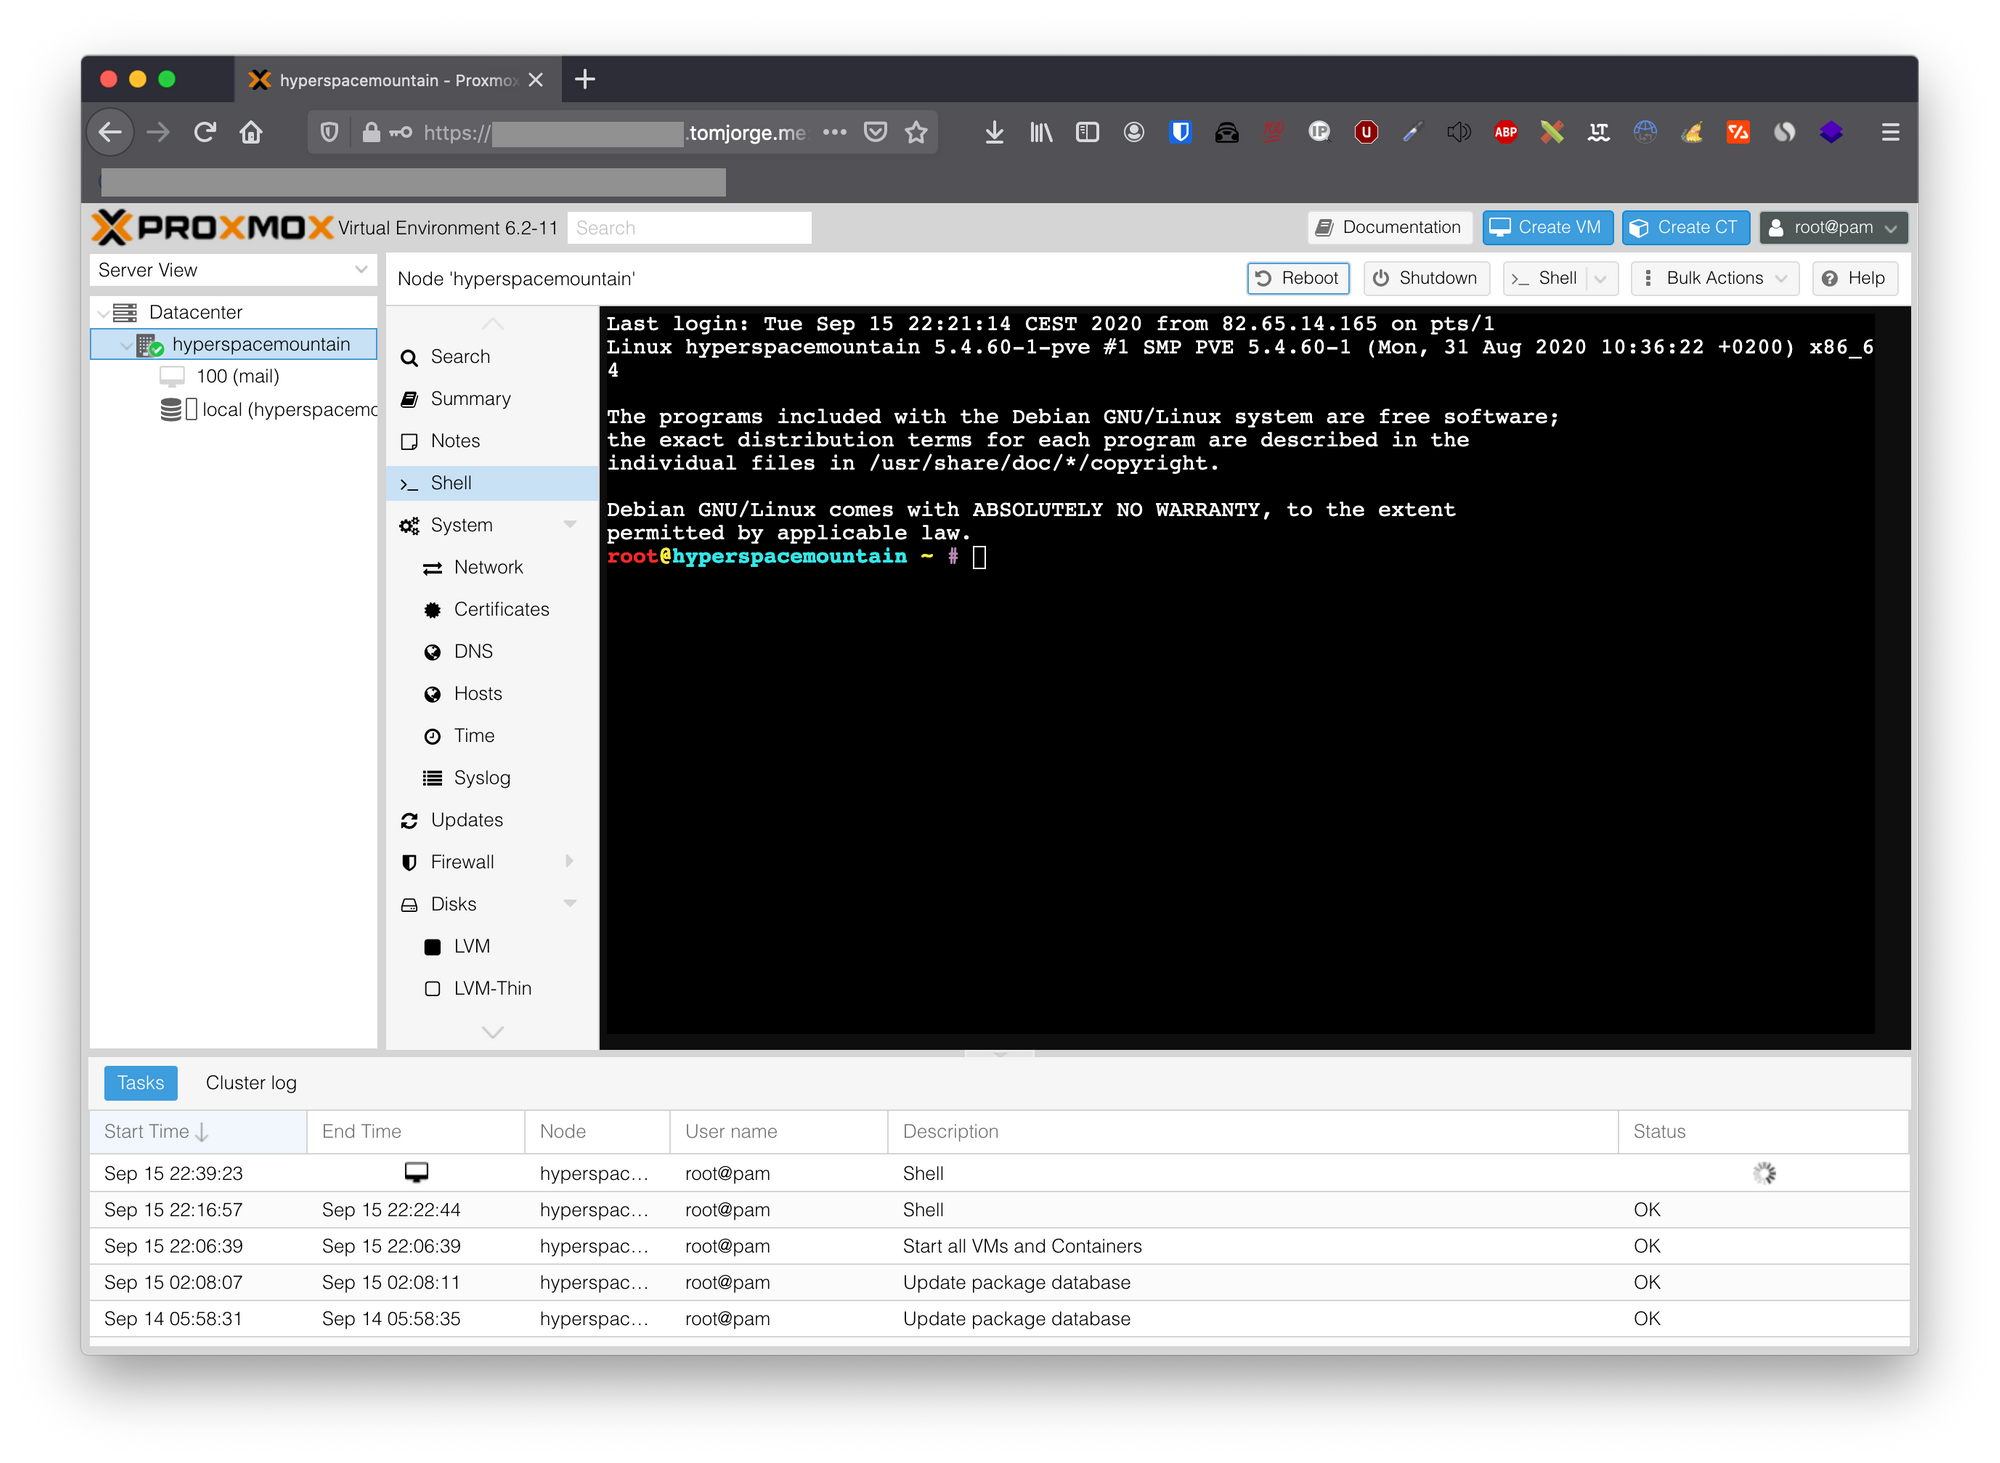Open Syslog view
2000x1463 pixels.
(x=492, y=778)
